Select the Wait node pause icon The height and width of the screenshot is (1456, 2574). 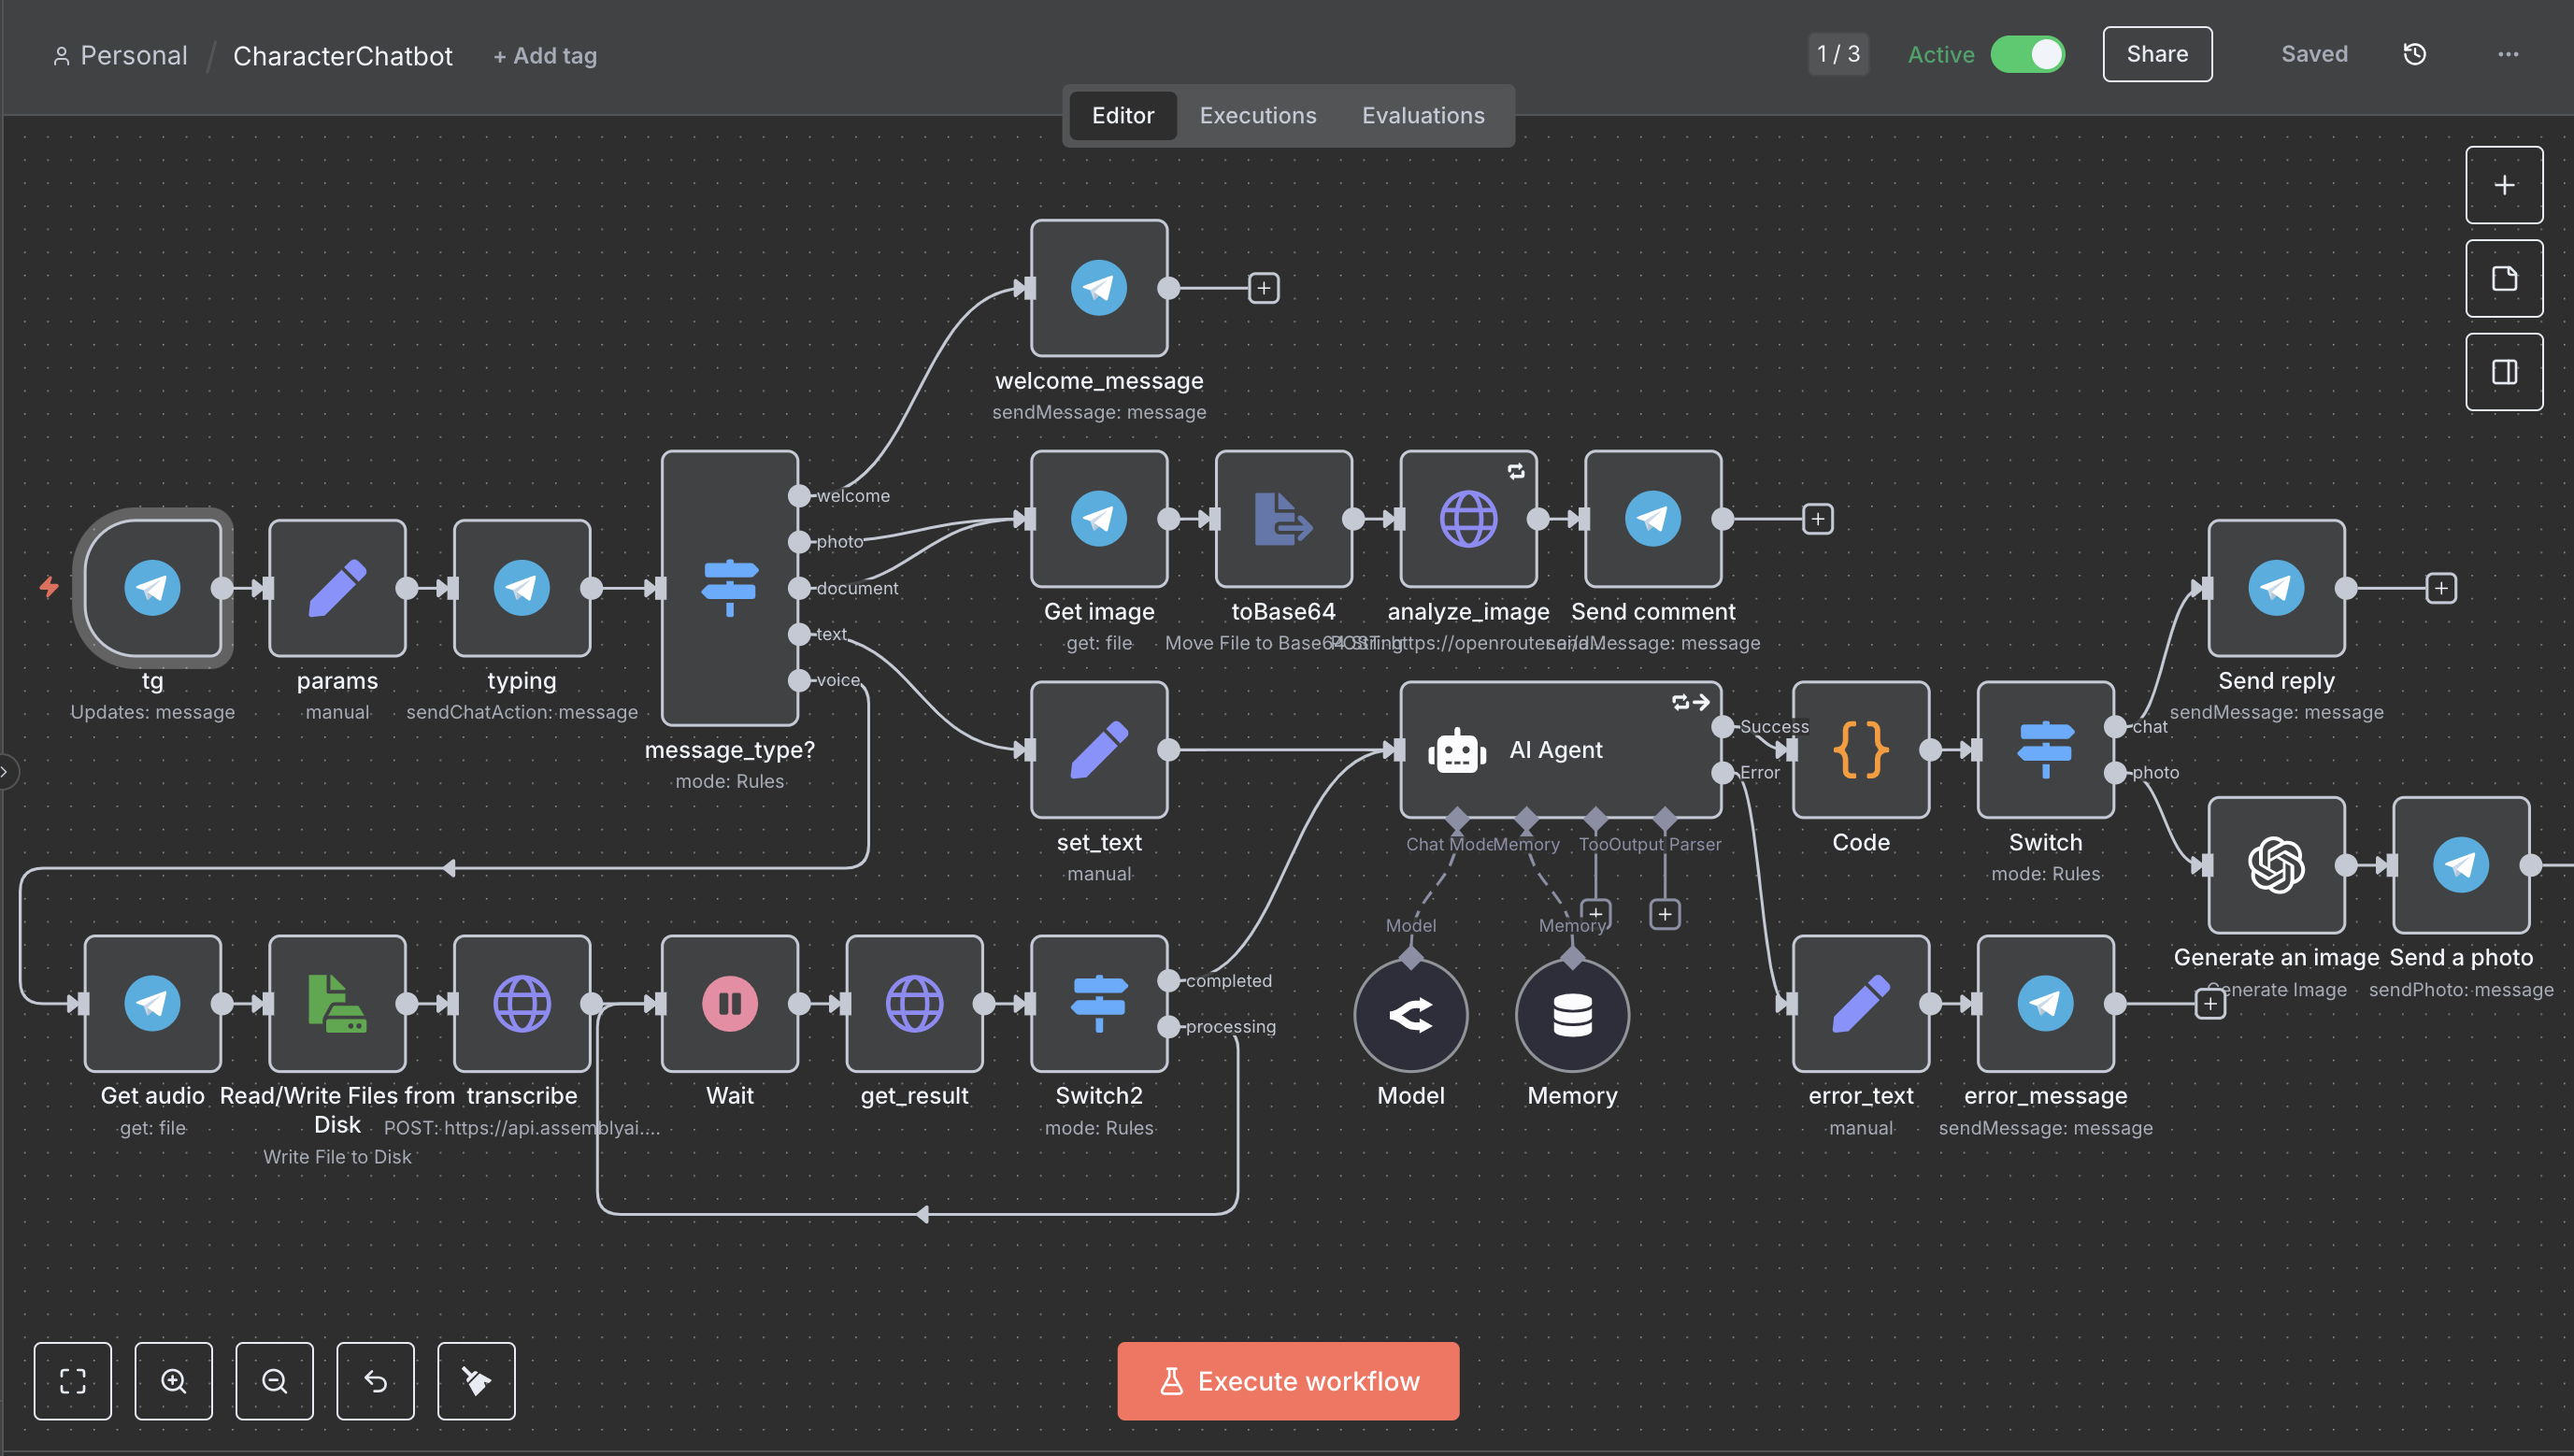(x=729, y=1003)
